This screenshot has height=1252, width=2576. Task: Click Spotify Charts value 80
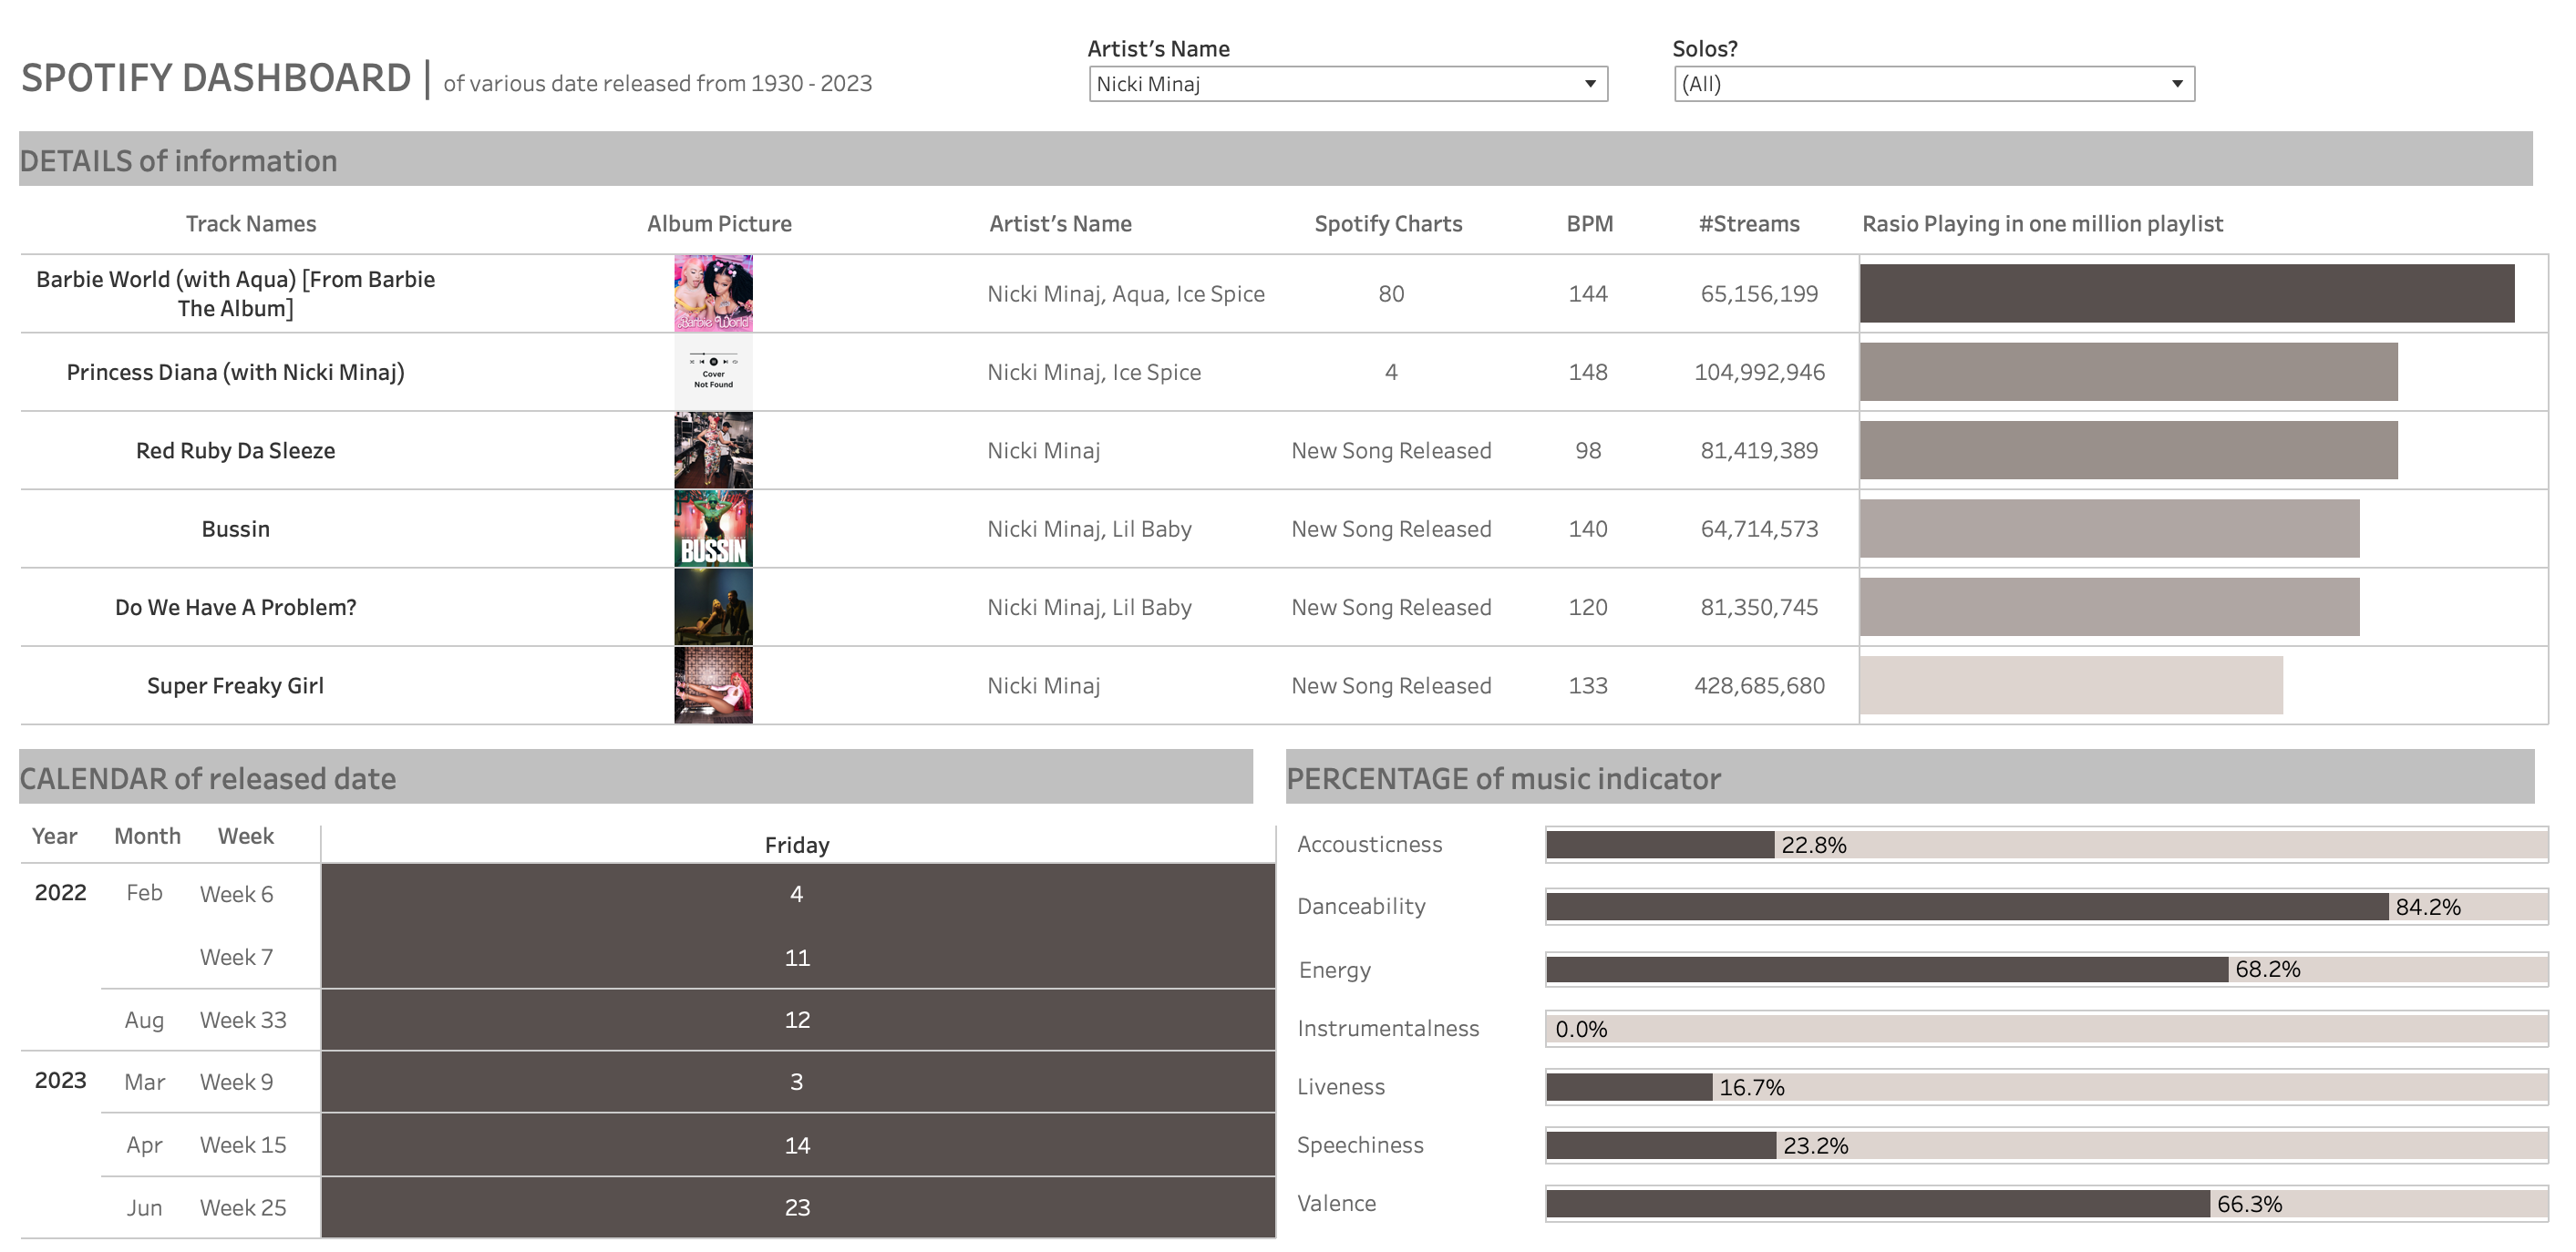click(x=1391, y=294)
